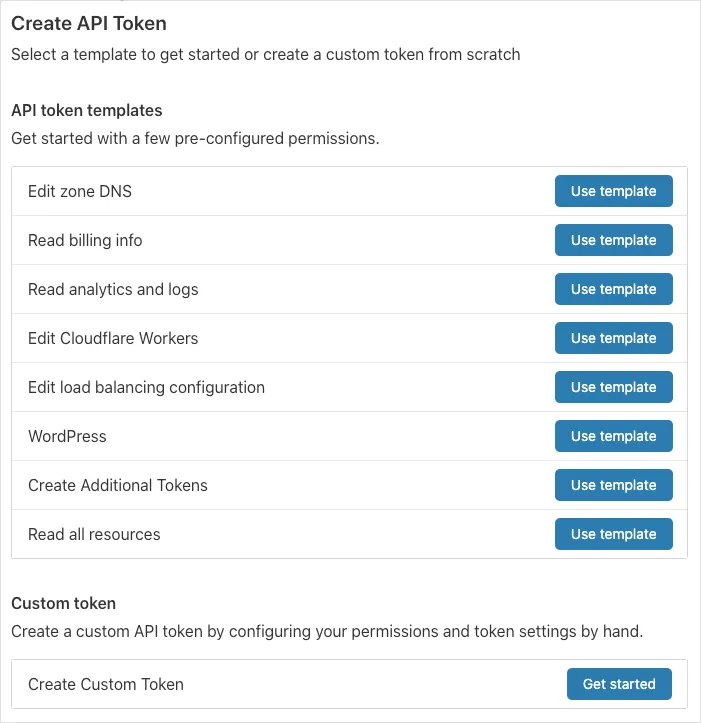Click the Create API Token page heading
The width and height of the screenshot is (701, 723).
coord(89,23)
